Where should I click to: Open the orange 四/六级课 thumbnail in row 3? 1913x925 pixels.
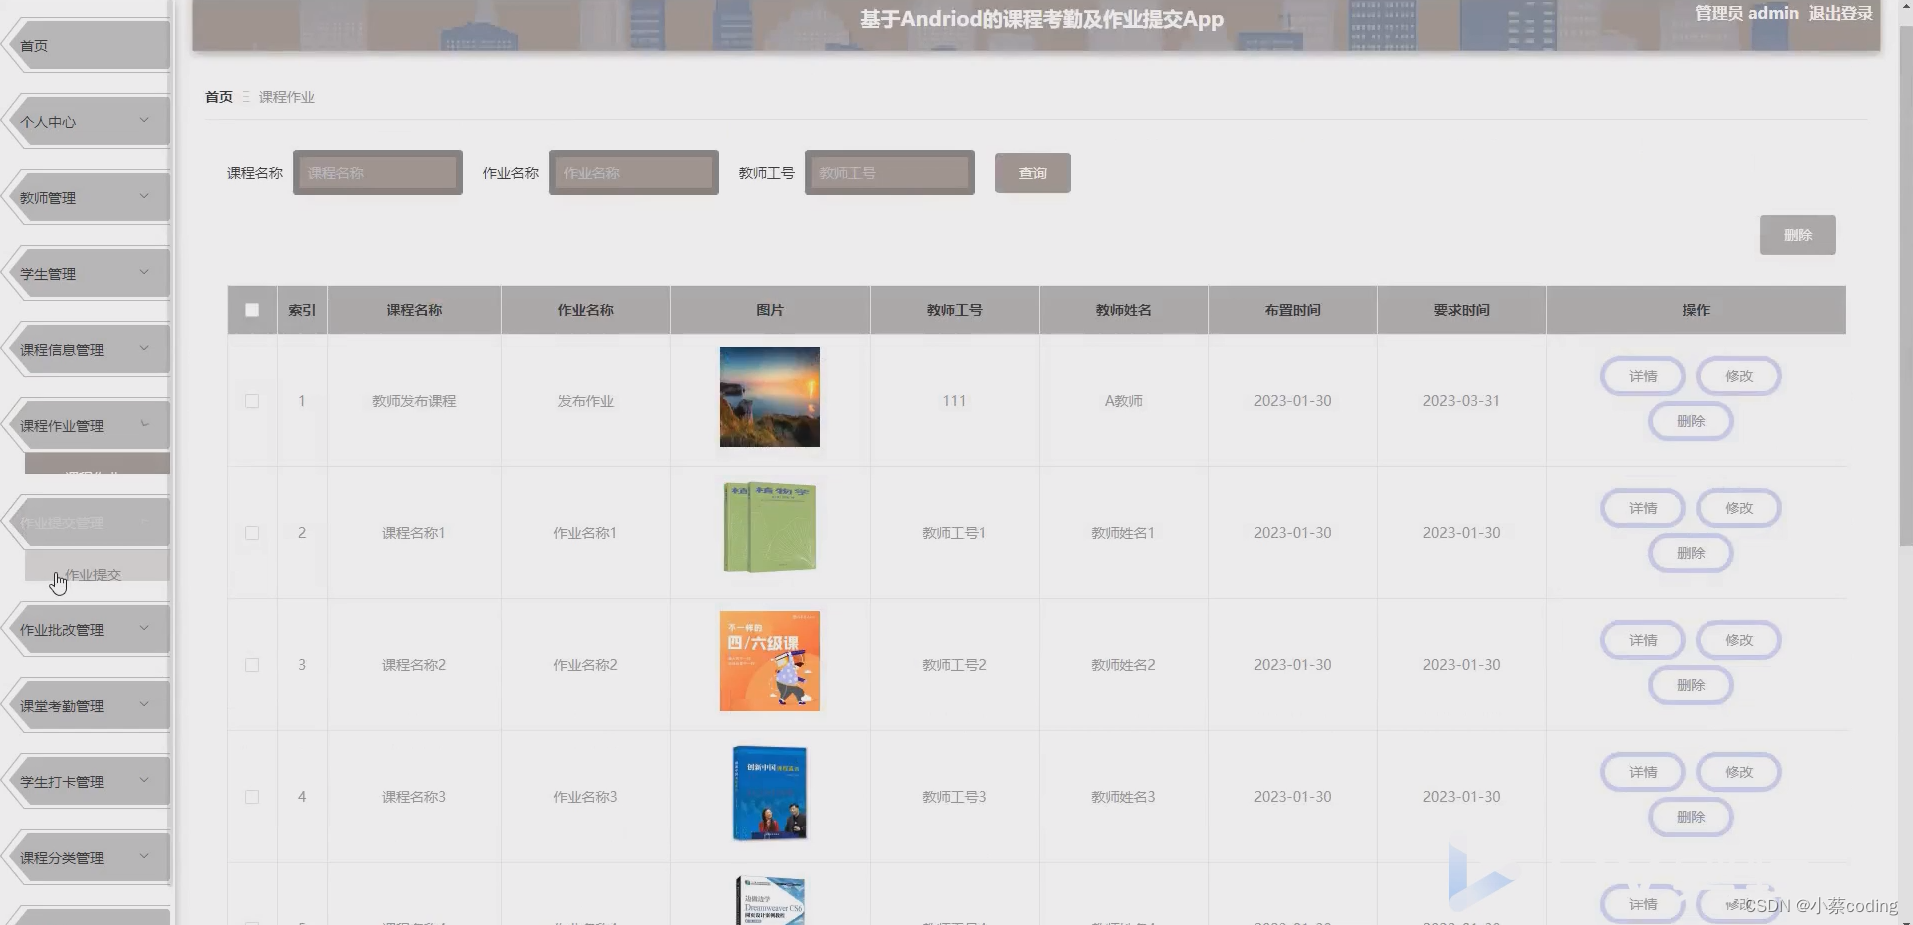click(x=770, y=661)
